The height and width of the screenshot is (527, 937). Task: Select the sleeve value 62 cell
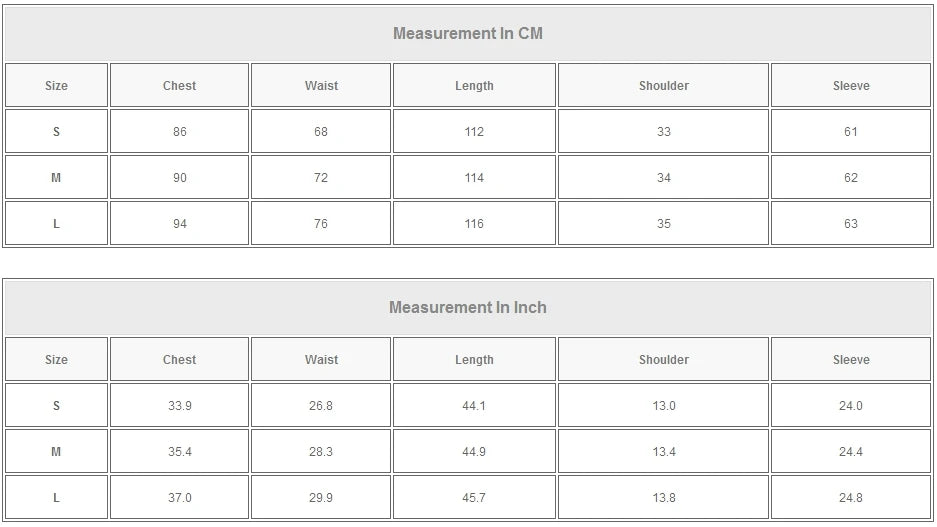click(851, 178)
